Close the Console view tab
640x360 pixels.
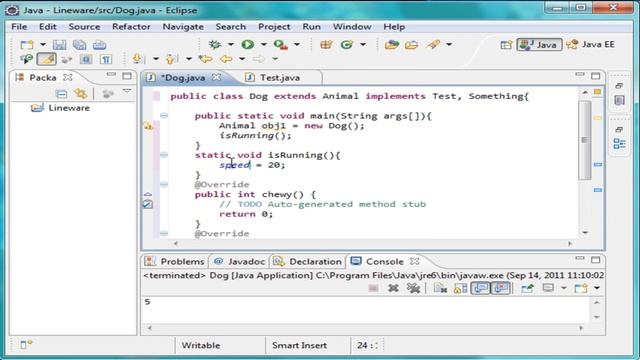tap(415, 261)
